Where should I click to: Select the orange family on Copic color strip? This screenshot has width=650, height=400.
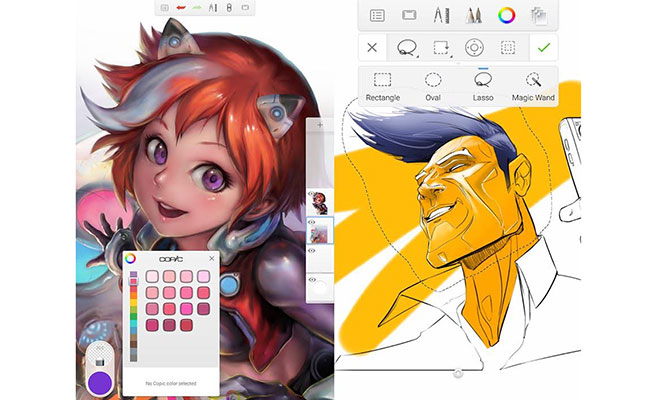(133, 296)
